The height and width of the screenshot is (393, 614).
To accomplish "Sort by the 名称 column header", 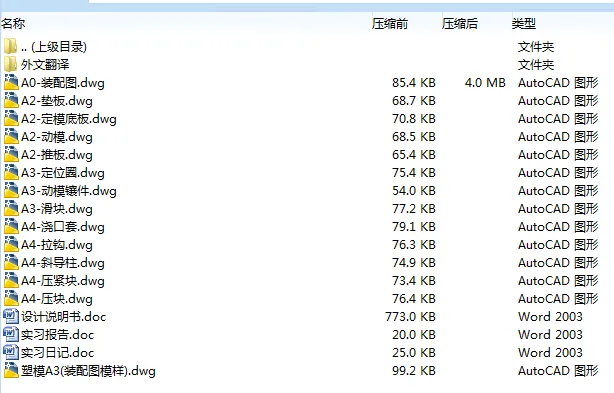I will coord(13,23).
